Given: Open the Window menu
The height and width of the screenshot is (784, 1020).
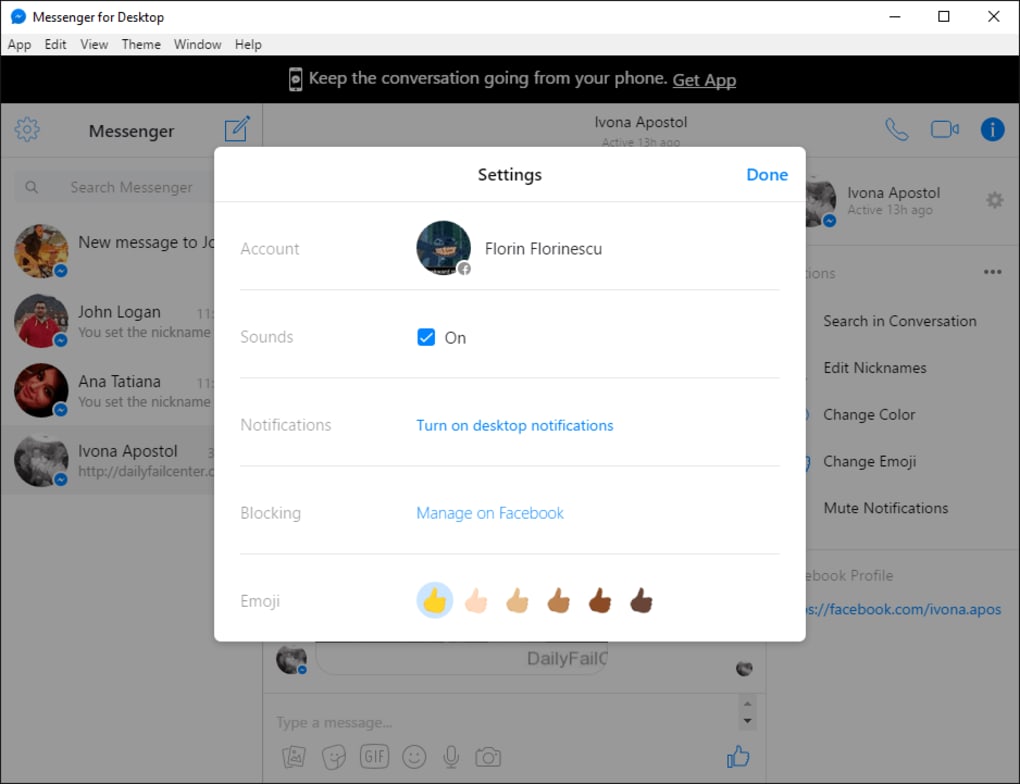Looking at the screenshot, I should pos(197,44).
